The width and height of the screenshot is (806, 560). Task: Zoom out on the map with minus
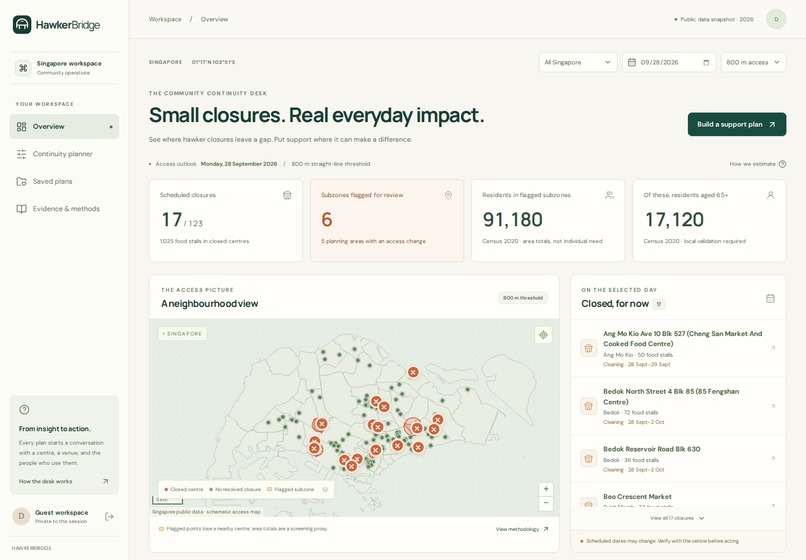[x=546, y=503]
